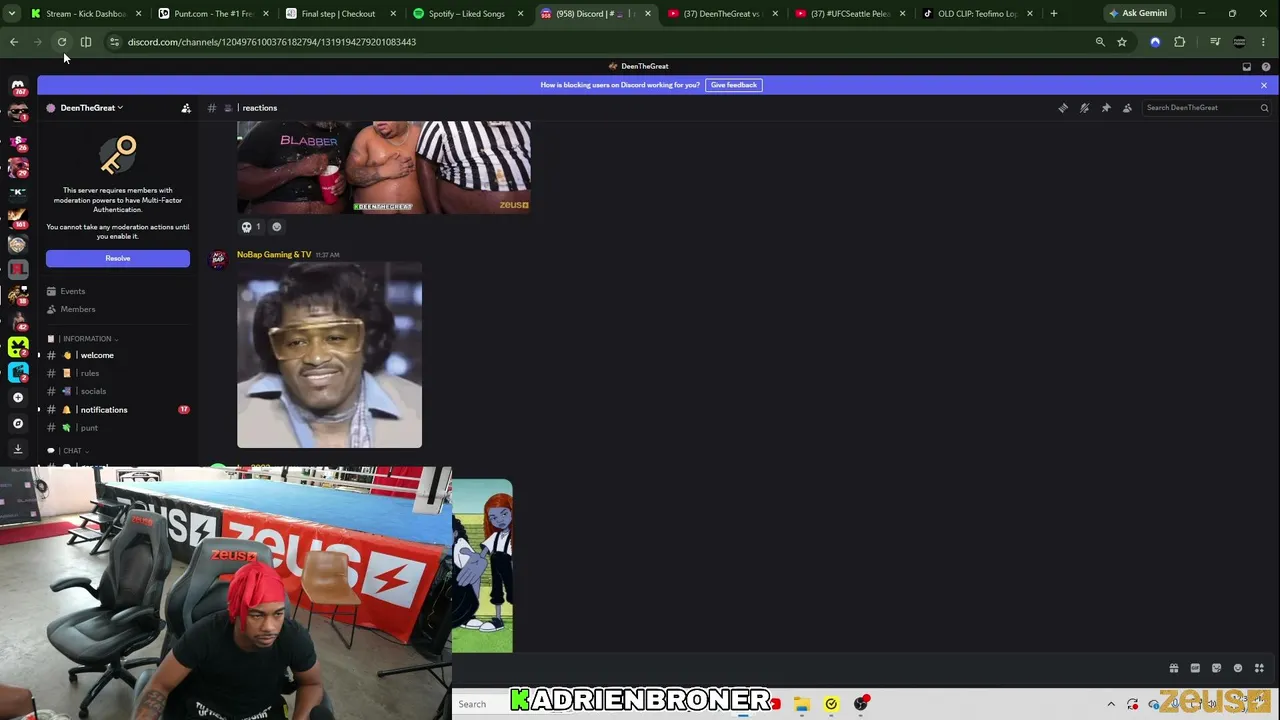Click the Discord URL address bar

coord(600,42)
